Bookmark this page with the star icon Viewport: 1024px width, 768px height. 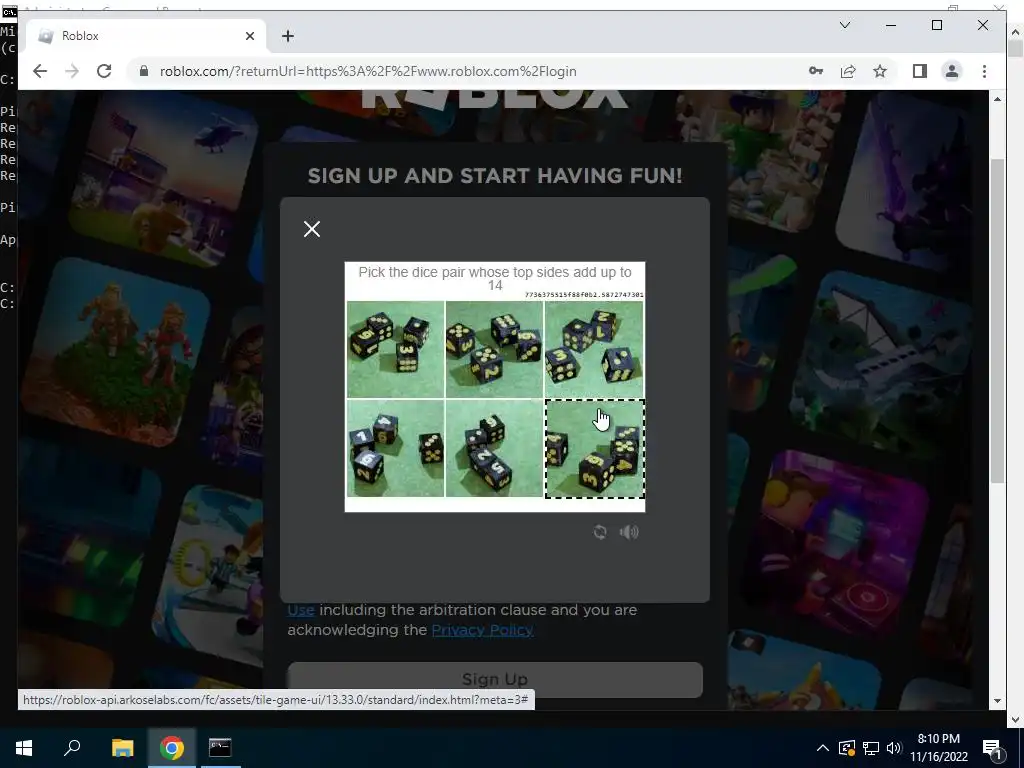point(880,71)
